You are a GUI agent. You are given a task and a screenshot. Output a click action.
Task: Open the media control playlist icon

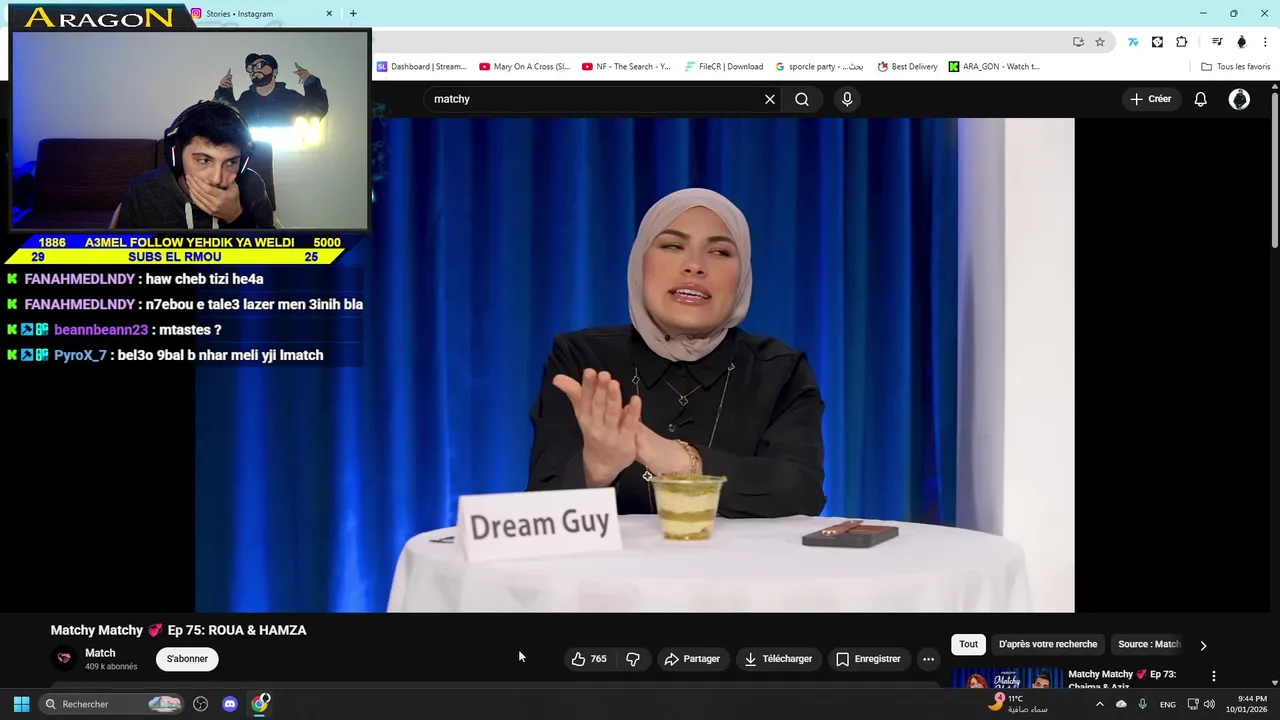(x=1217, y=42)
